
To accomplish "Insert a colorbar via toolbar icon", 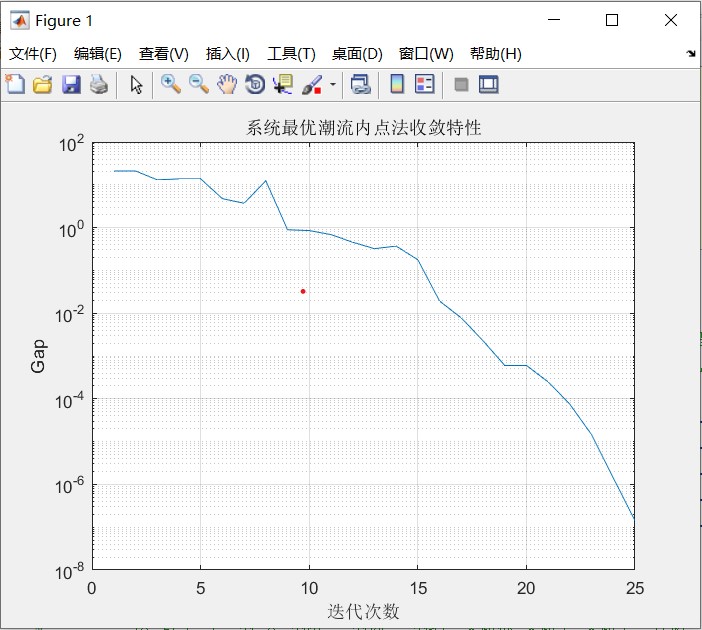I will click(397, 84).
